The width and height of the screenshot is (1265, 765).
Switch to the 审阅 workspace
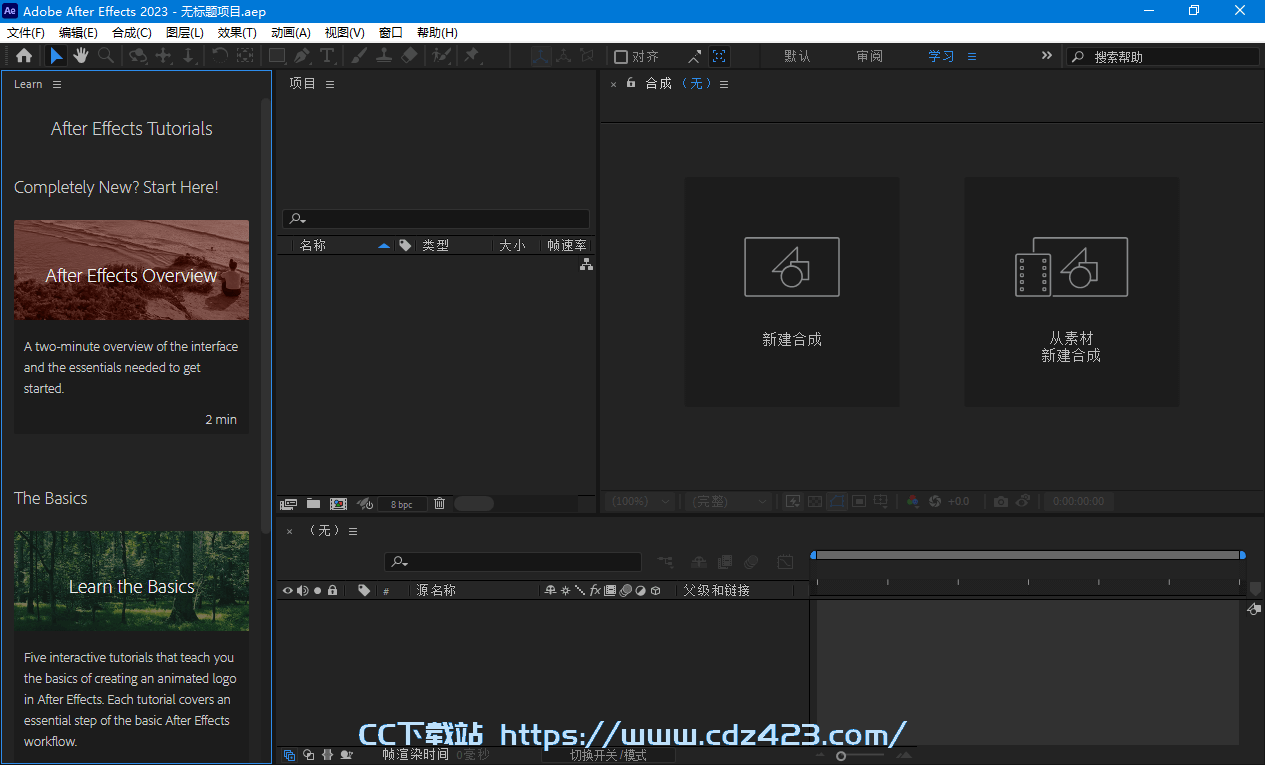(870, 56)
